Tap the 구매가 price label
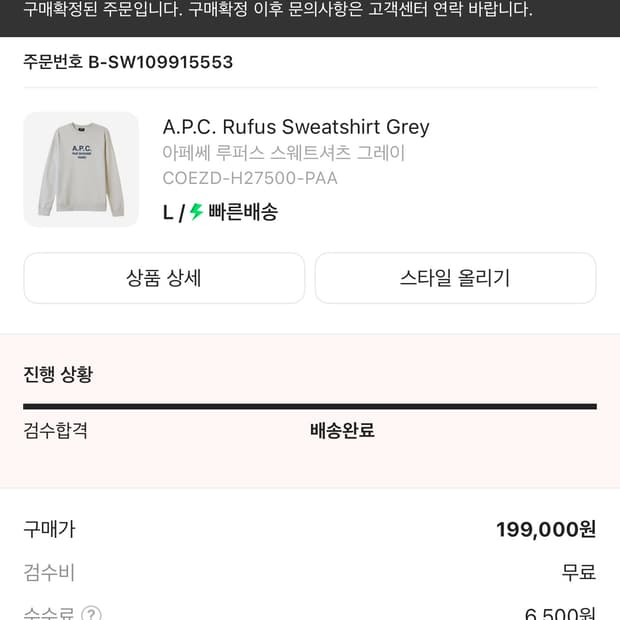The image size is (620, 620). (x=49, y=529)
